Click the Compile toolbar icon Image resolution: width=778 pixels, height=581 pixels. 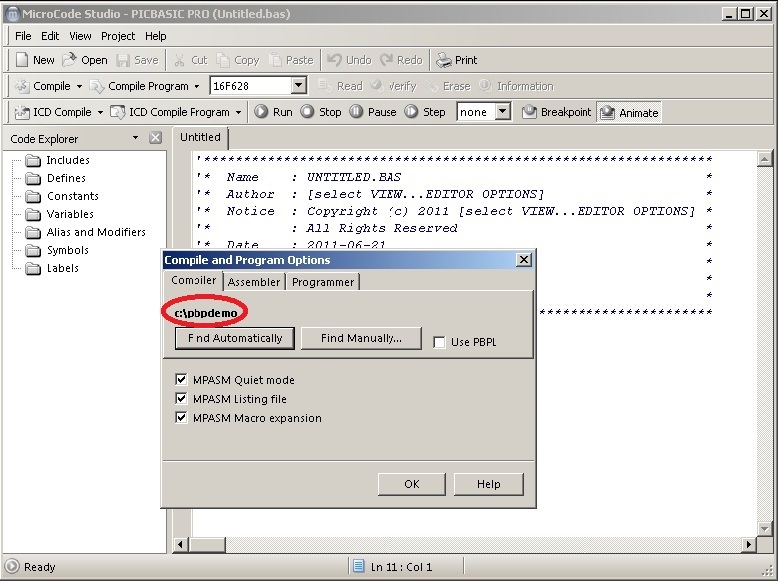[21, 86]
